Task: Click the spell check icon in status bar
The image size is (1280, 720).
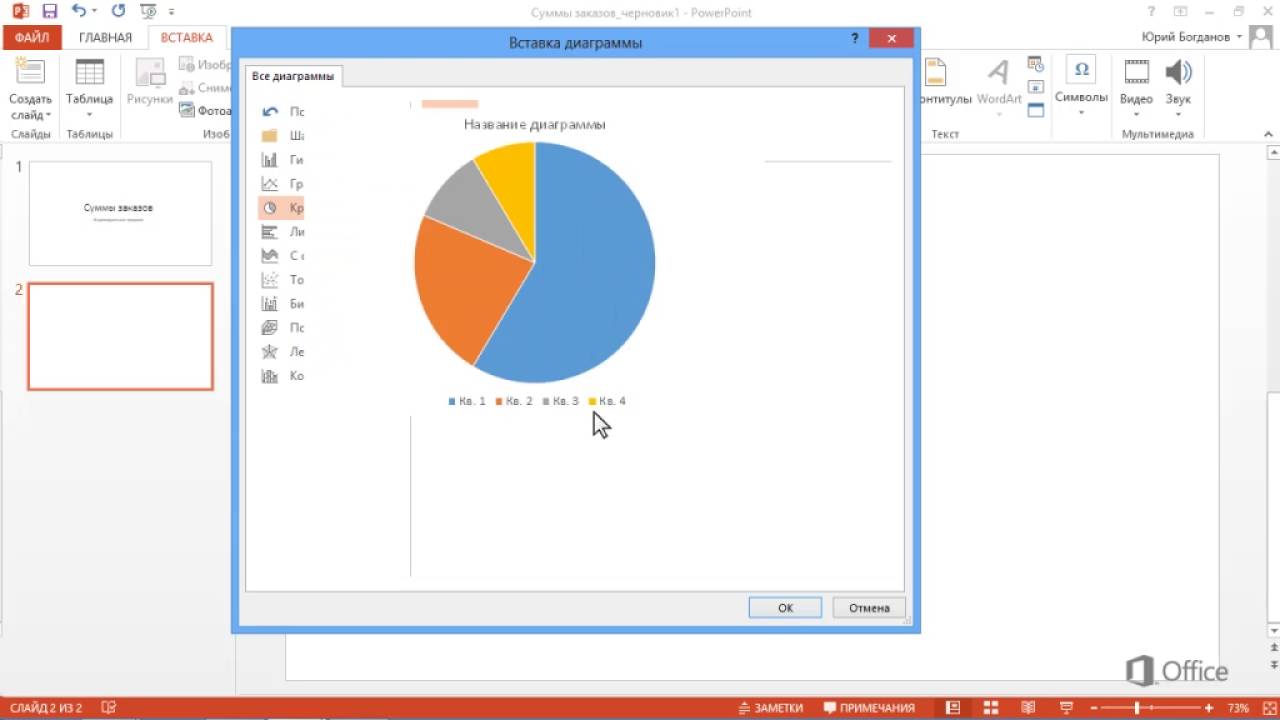Action: coord(109,708)
